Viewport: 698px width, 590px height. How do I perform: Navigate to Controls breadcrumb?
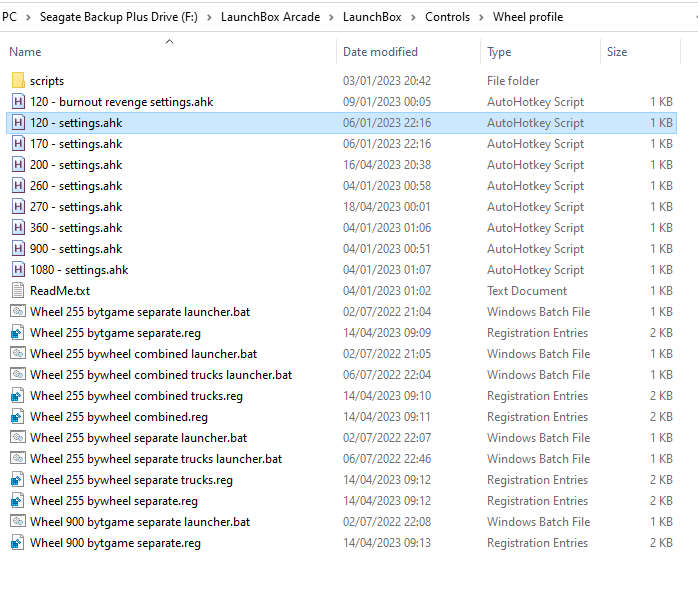447,17
